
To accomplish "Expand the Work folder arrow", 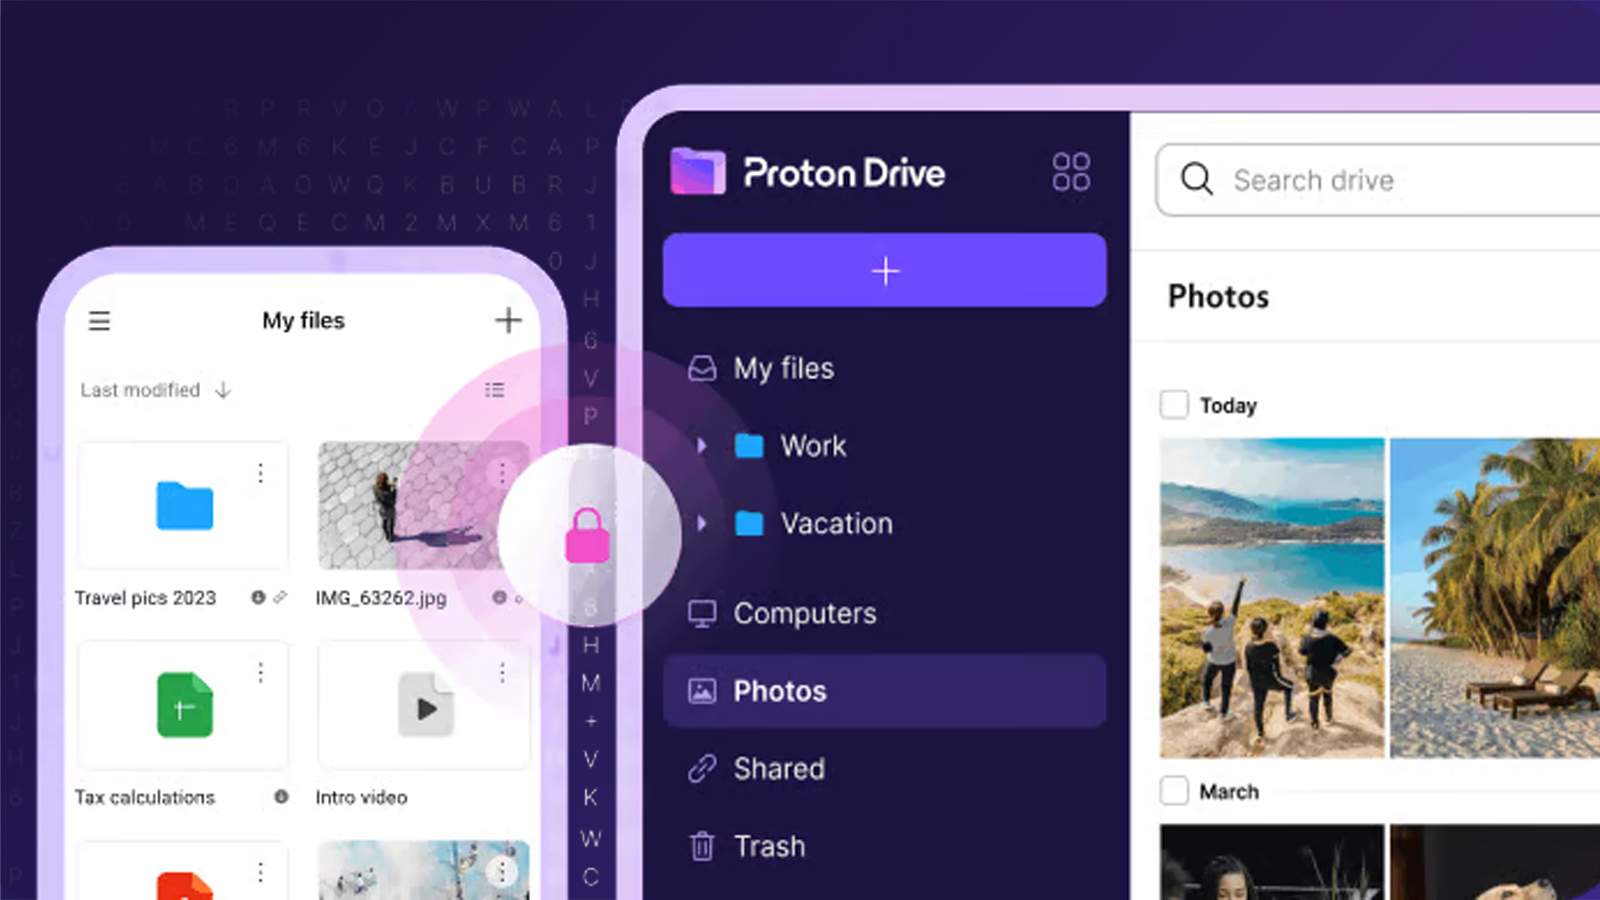I will [702, 446].
